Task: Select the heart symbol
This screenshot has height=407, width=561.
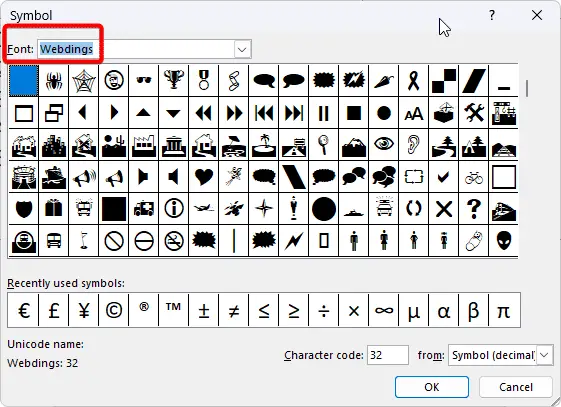Action: [204, 177]
